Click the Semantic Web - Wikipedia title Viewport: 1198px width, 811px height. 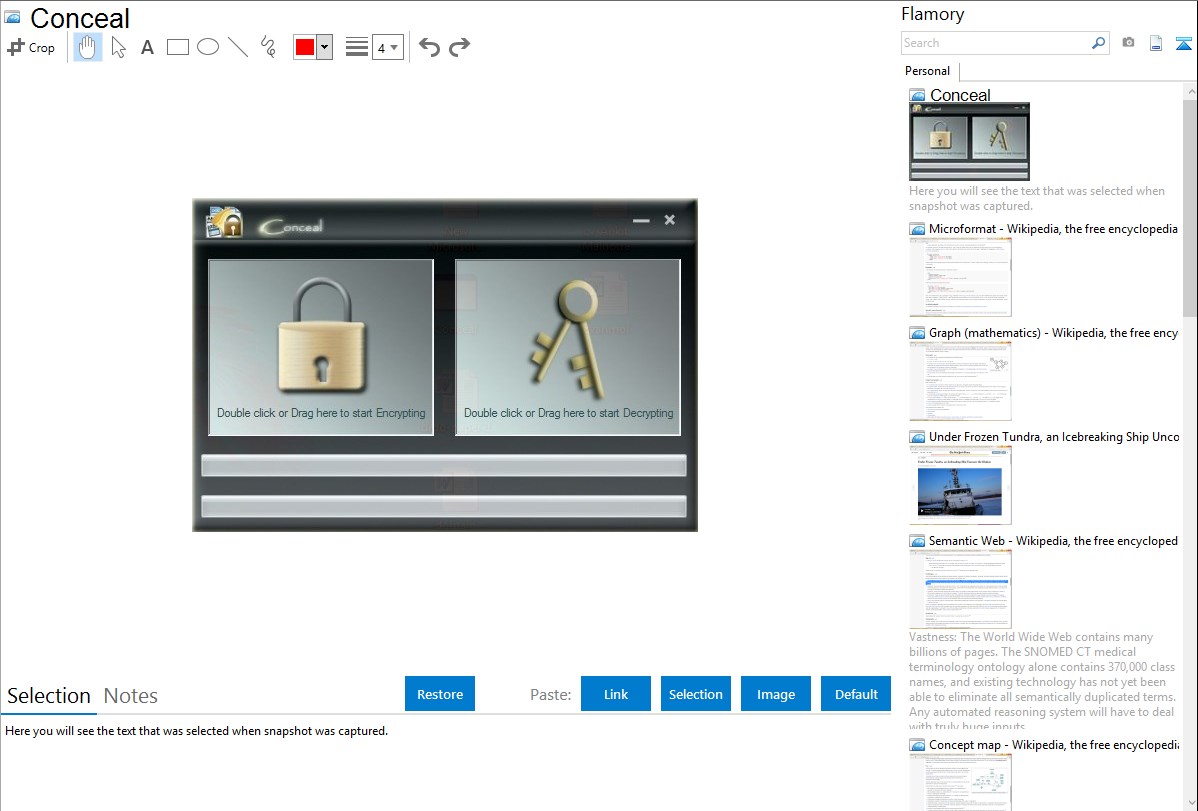tap(1053, 540)
